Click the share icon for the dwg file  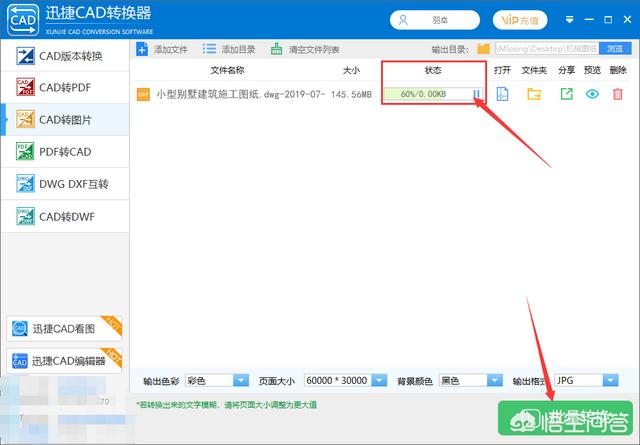pos(565,94)
